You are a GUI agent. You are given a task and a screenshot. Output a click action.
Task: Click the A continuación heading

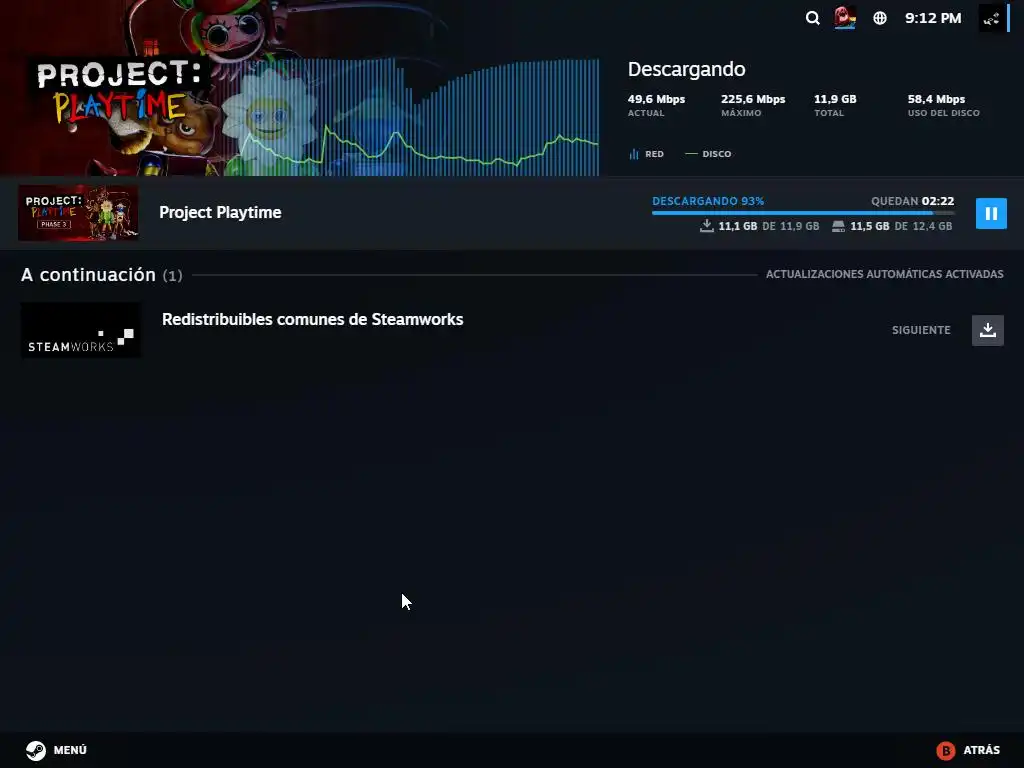pos(88,275)
